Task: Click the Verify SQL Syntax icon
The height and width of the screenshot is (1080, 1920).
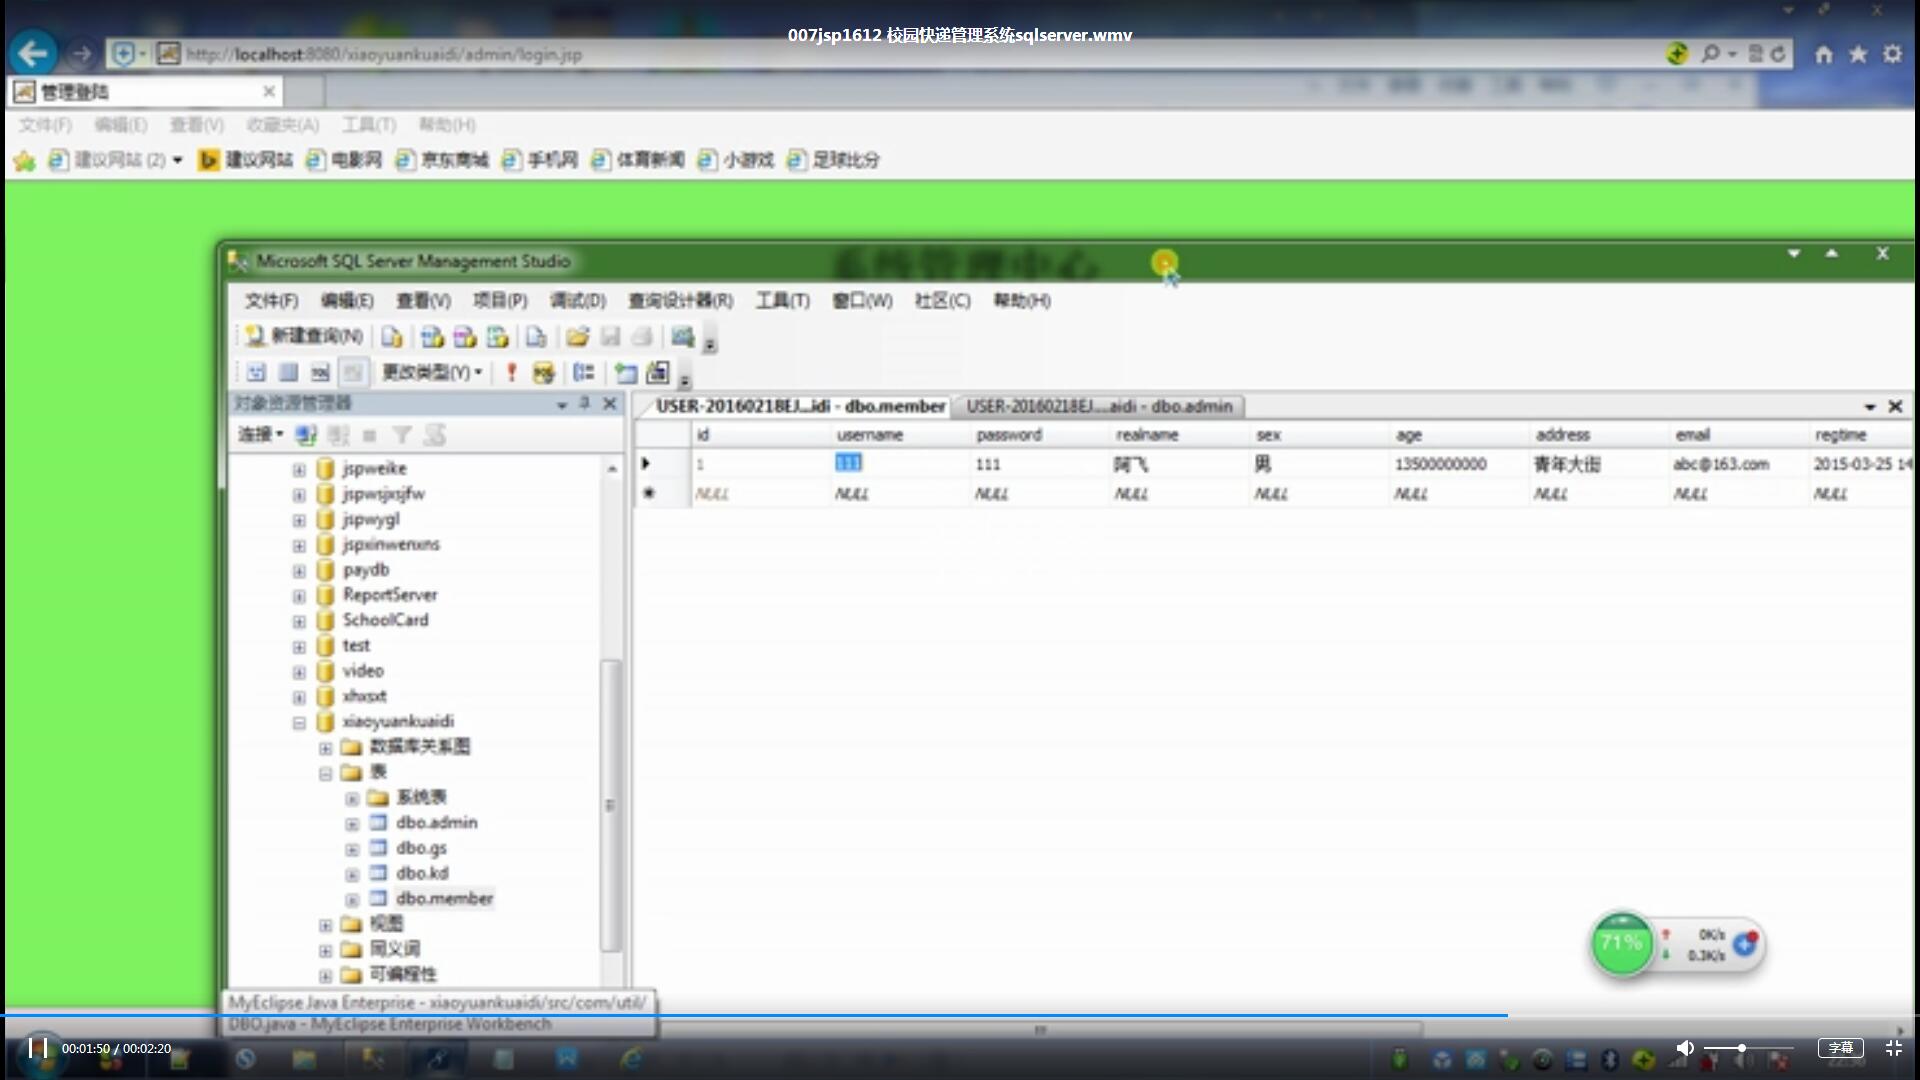Action: (543, 373)
